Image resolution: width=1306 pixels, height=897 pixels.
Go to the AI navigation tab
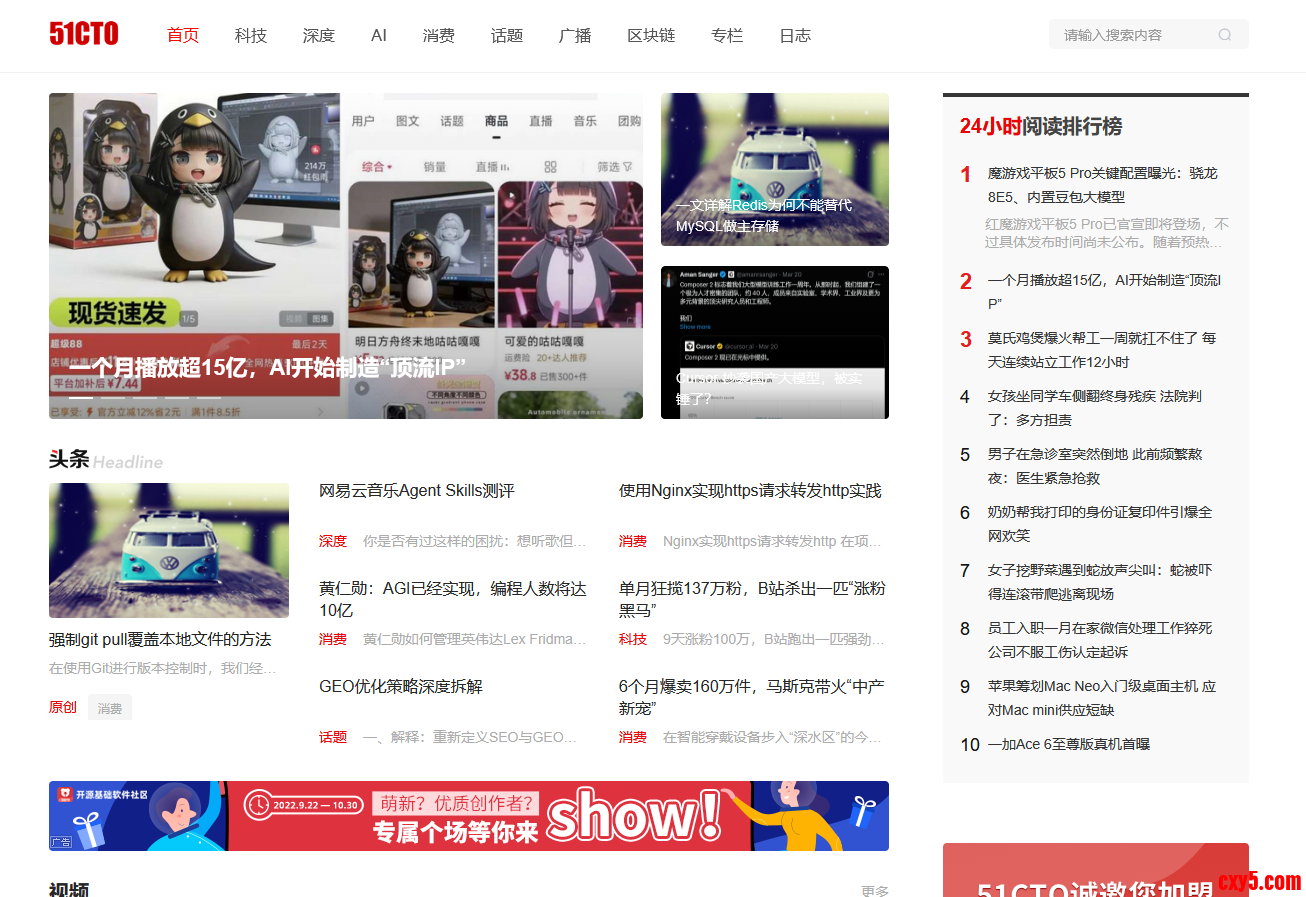[x=379, y=36]
